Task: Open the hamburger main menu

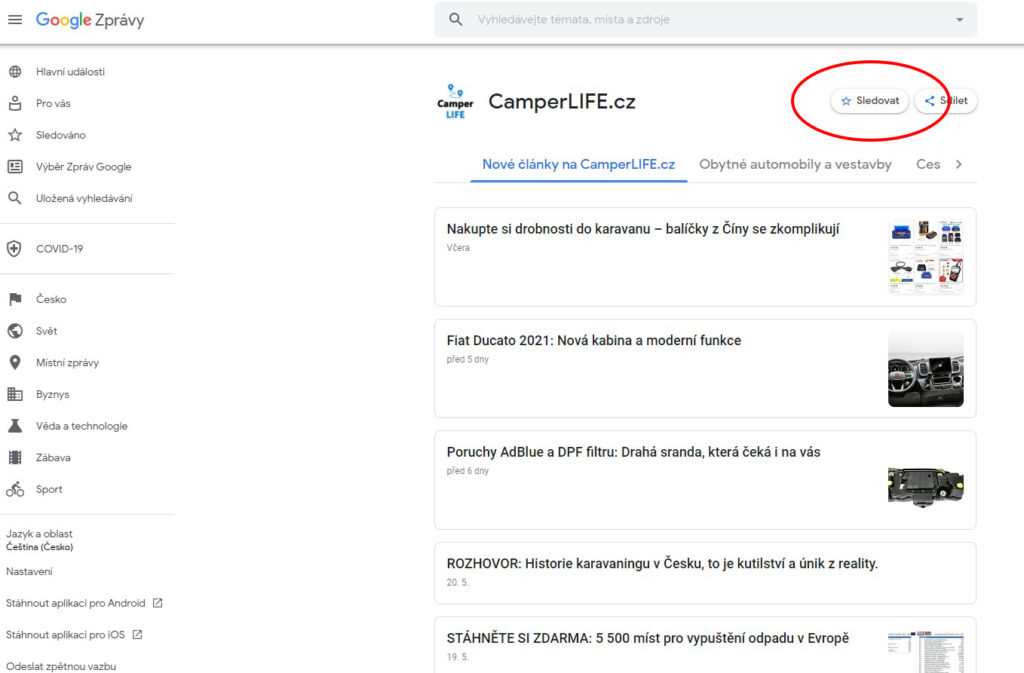Action: [15, 20]
